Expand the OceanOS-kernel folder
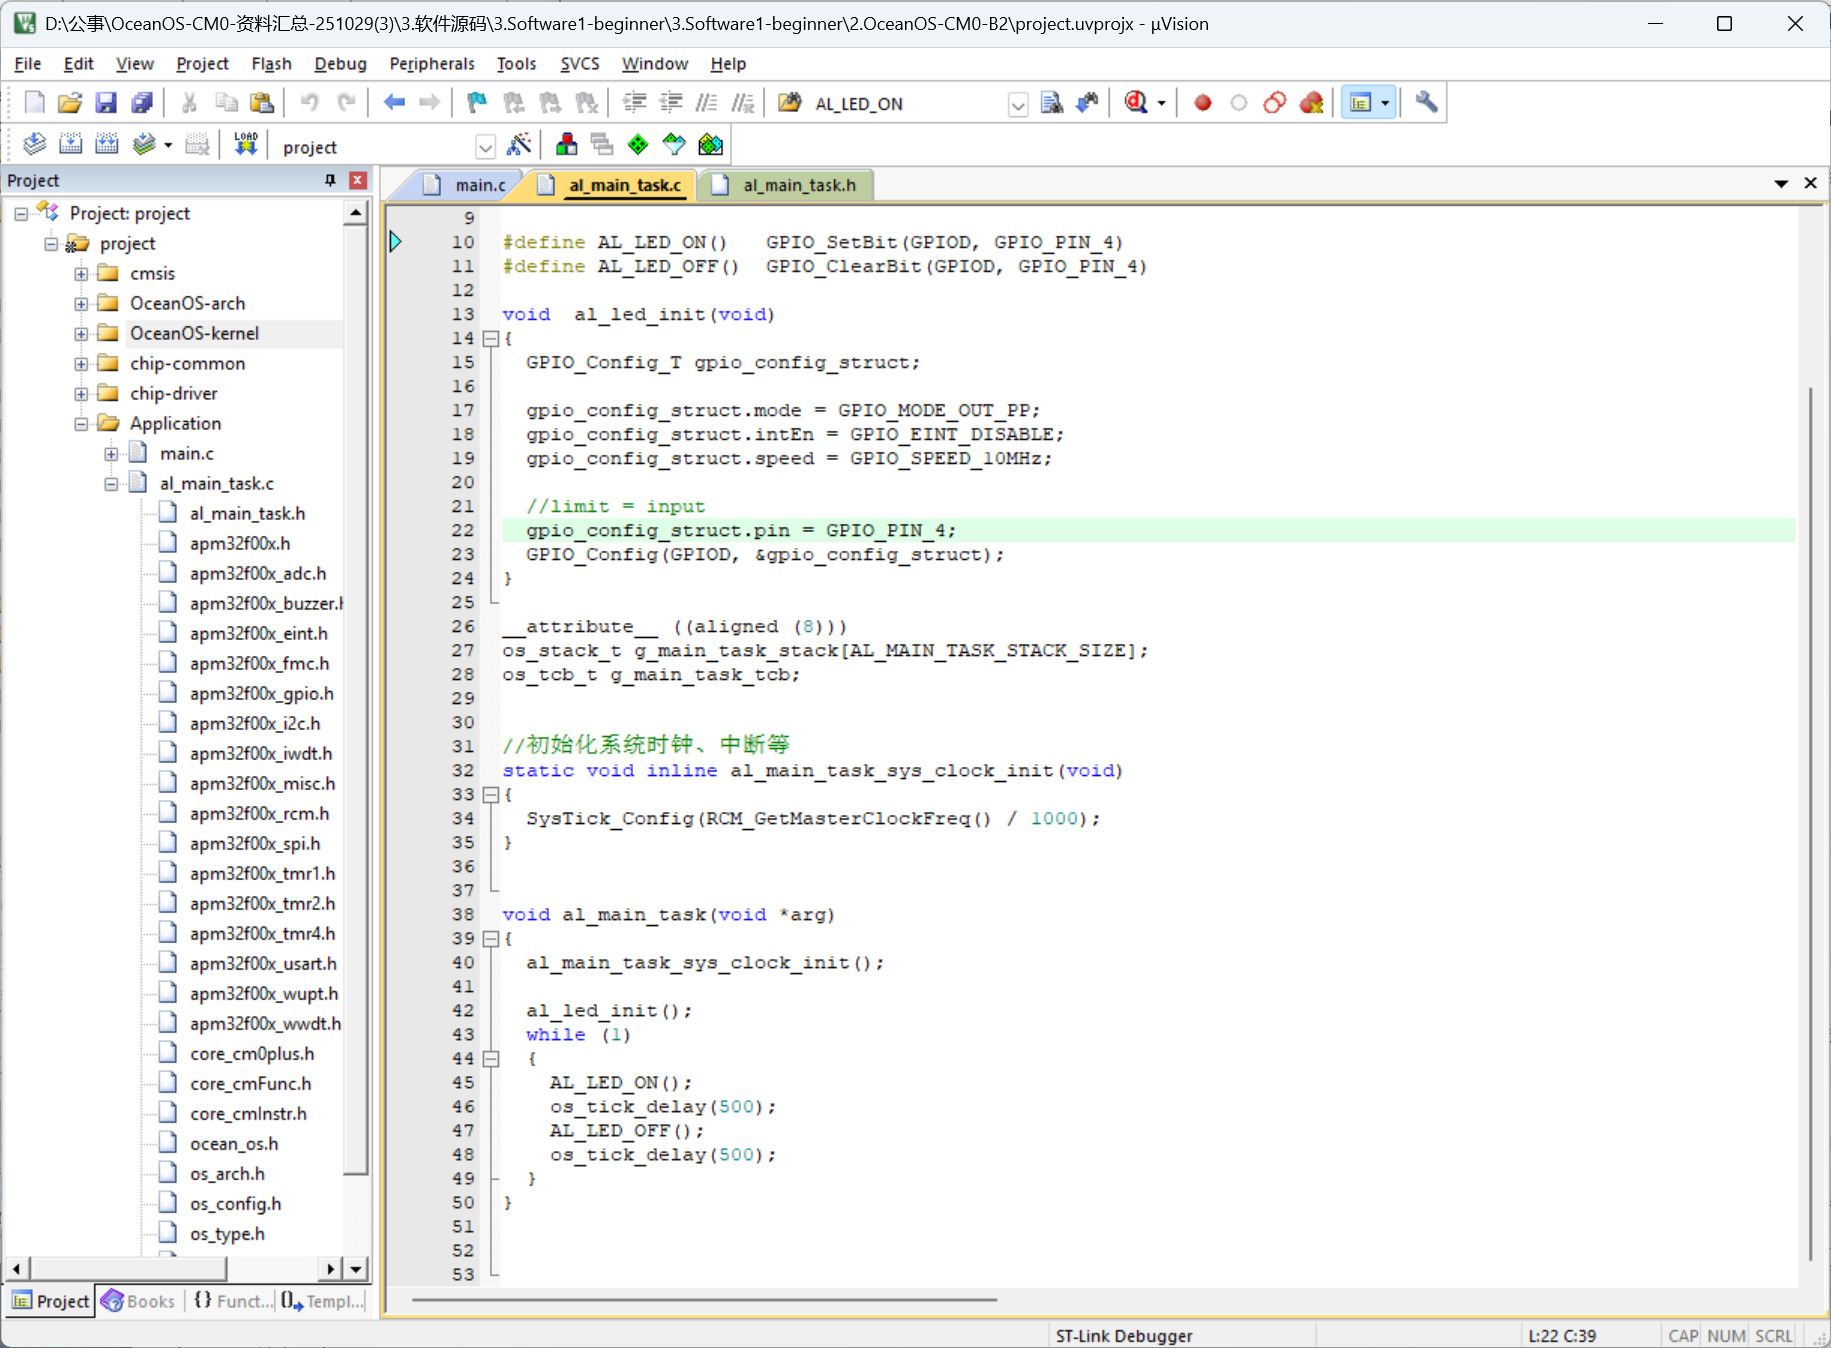The height and width of the screenshot is (1348, 1831). click(x=81, y=334)
